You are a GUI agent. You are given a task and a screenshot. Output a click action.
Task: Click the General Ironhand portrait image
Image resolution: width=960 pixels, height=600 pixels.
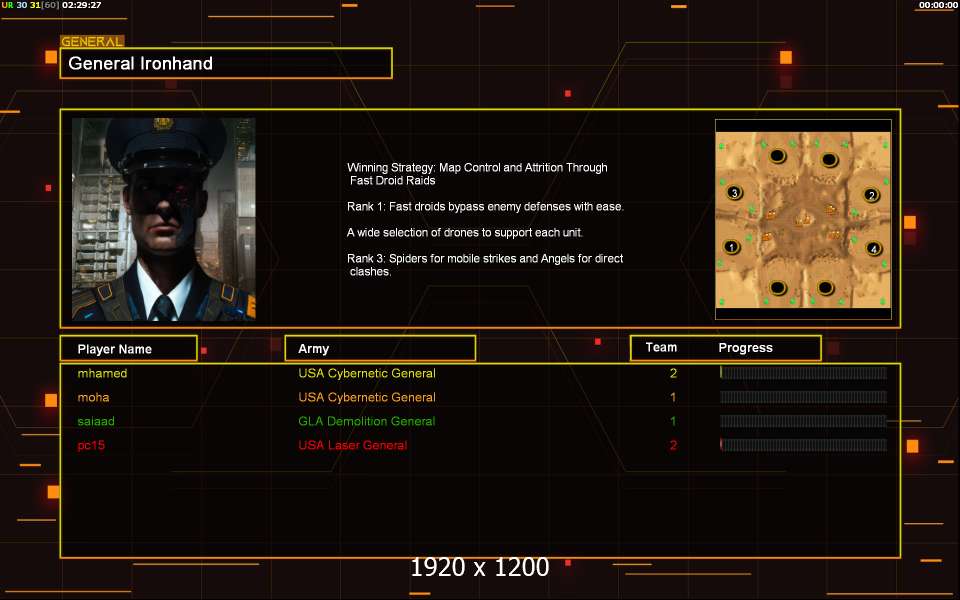click(x=164, y=219)
